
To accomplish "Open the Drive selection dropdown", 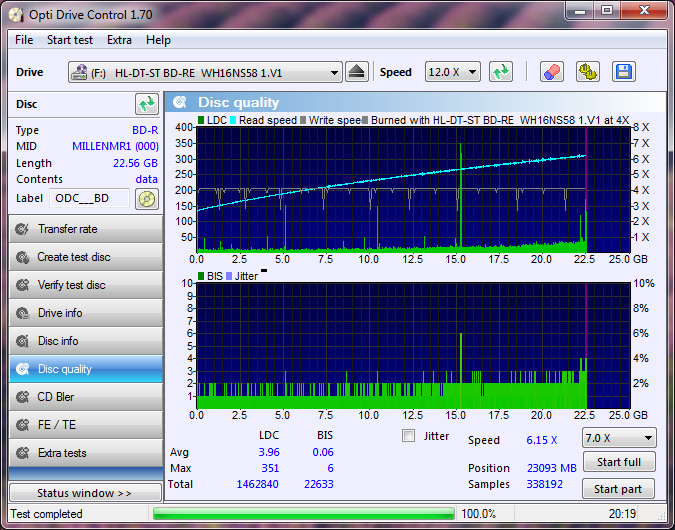I will click(205, 73).
